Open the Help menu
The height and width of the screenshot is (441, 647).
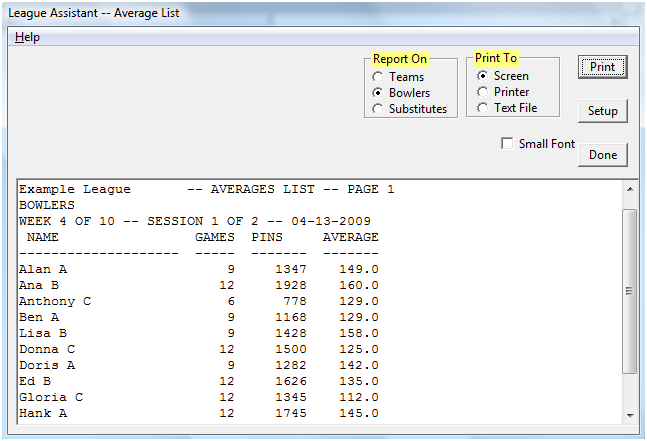coord(27,37)
